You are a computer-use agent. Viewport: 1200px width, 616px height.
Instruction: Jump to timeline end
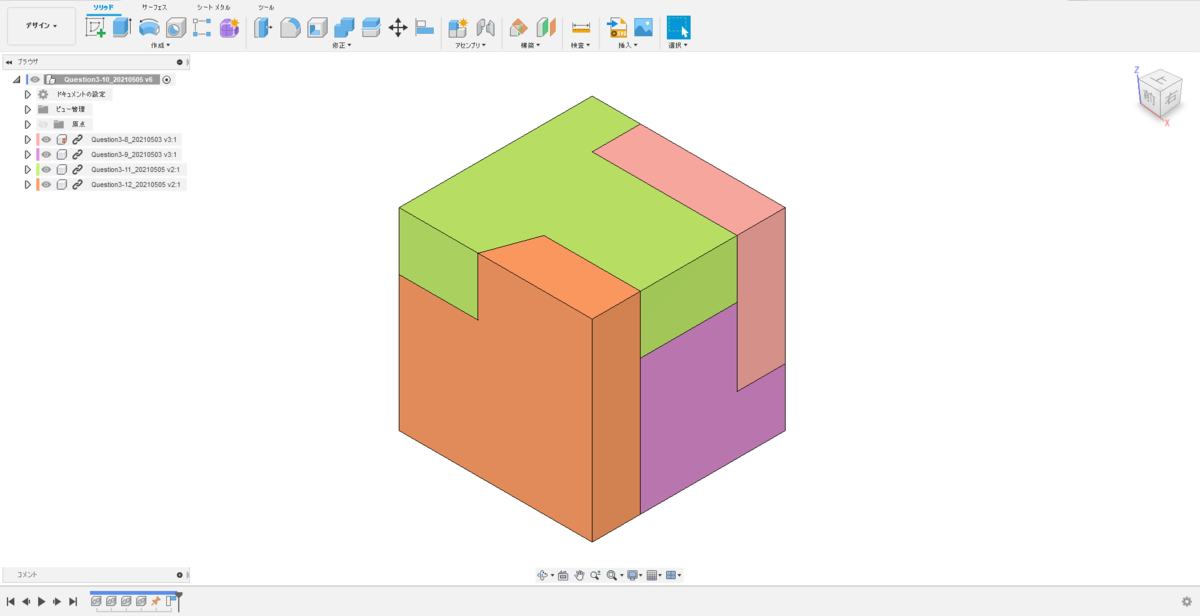72,602
